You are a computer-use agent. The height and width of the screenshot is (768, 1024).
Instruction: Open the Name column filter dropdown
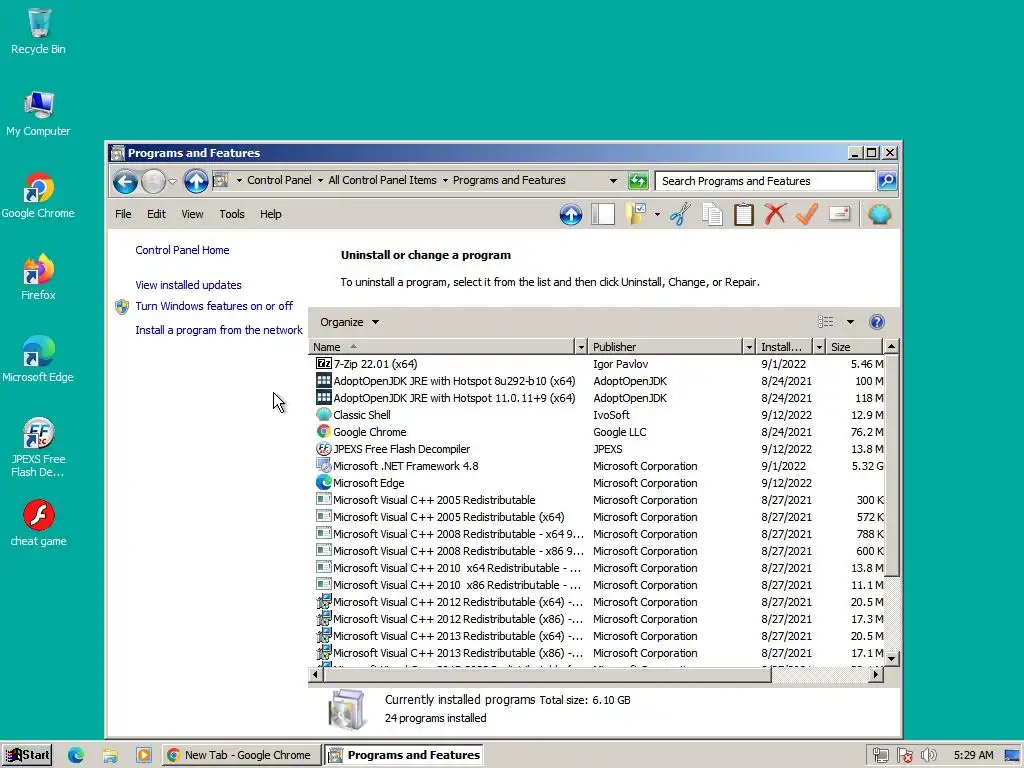tap(581, 347)
